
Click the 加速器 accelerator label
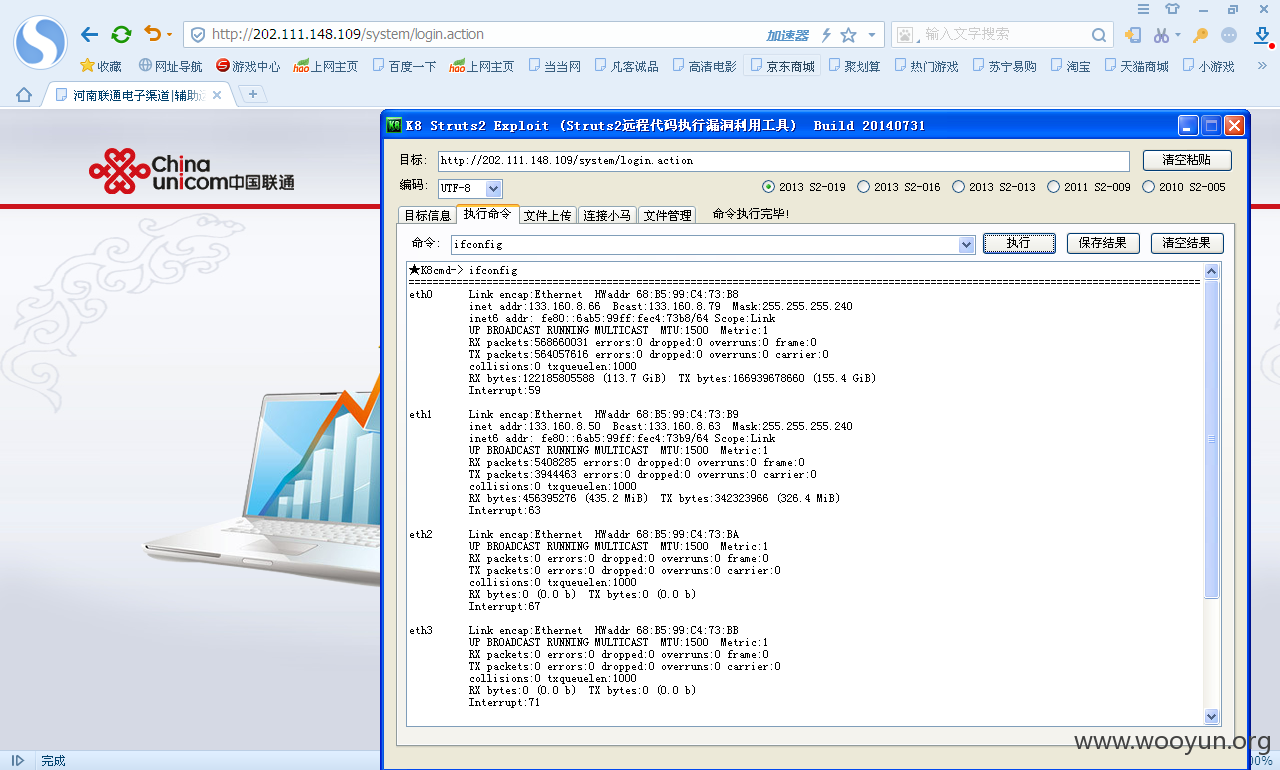pos(788,35)
